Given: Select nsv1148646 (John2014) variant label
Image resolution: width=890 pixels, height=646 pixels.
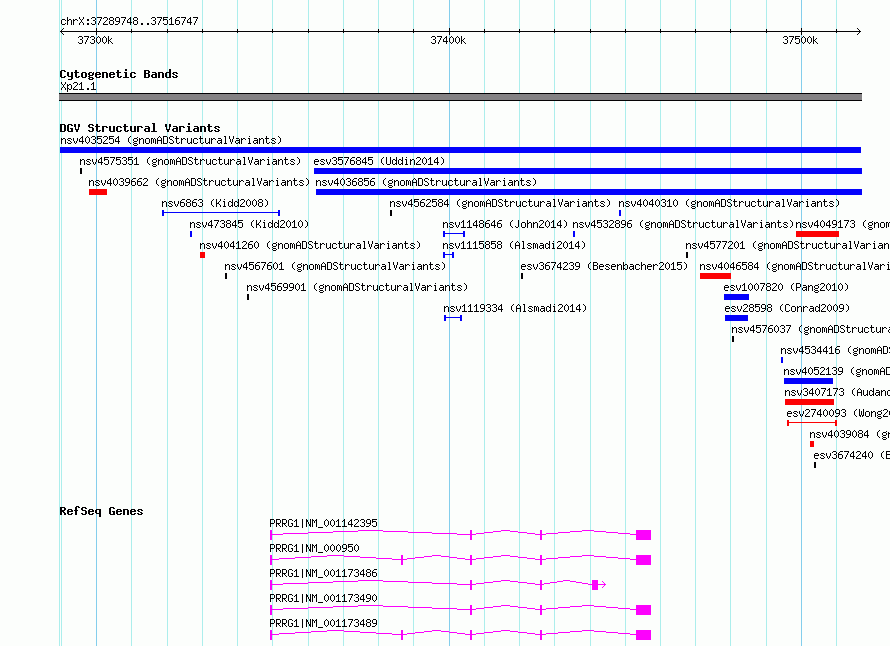Looking at the screenshot, I should click(505, 224).
